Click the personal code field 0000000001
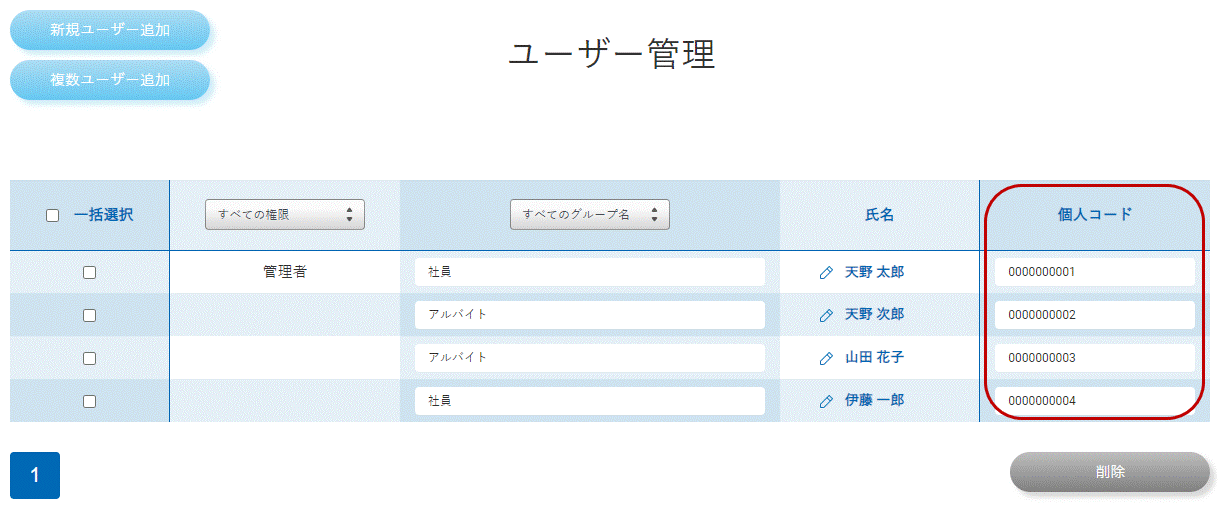This screenshot has height=510, width=1218. 1095,272
